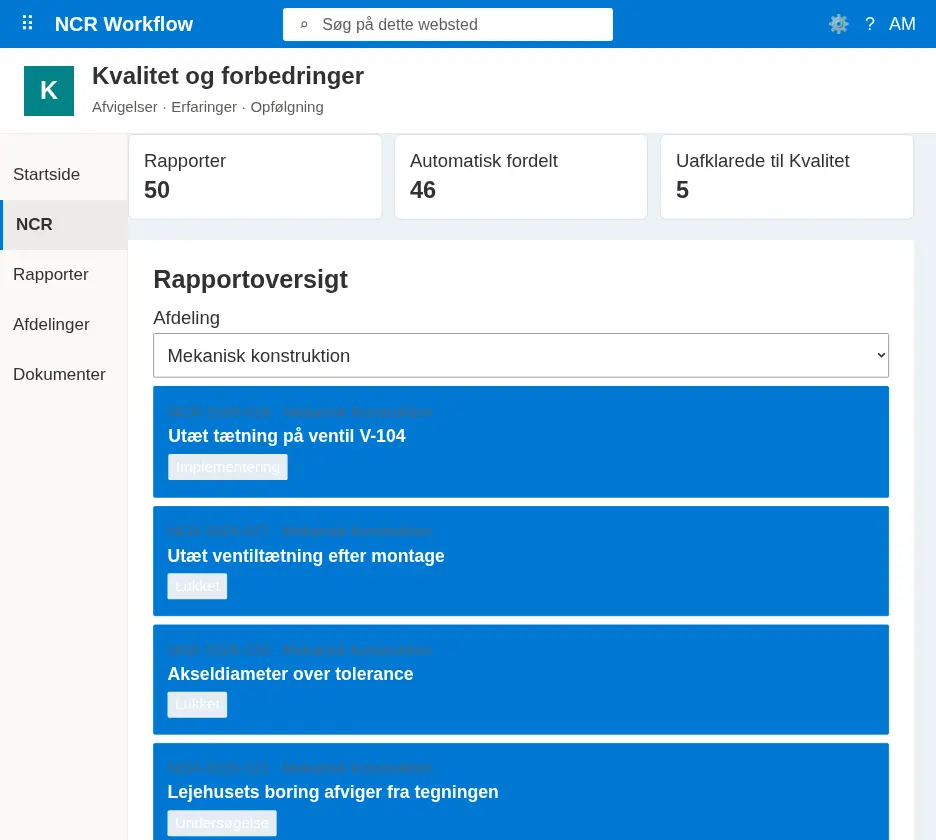Open settings via the gear icon
The height and width of the screenshot is (840, 936).
838,24
